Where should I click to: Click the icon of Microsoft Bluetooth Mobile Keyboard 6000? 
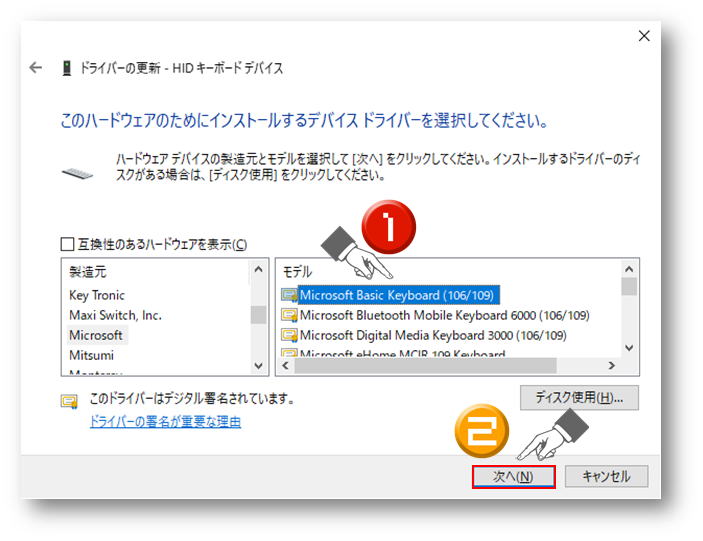tap(289, 315)
